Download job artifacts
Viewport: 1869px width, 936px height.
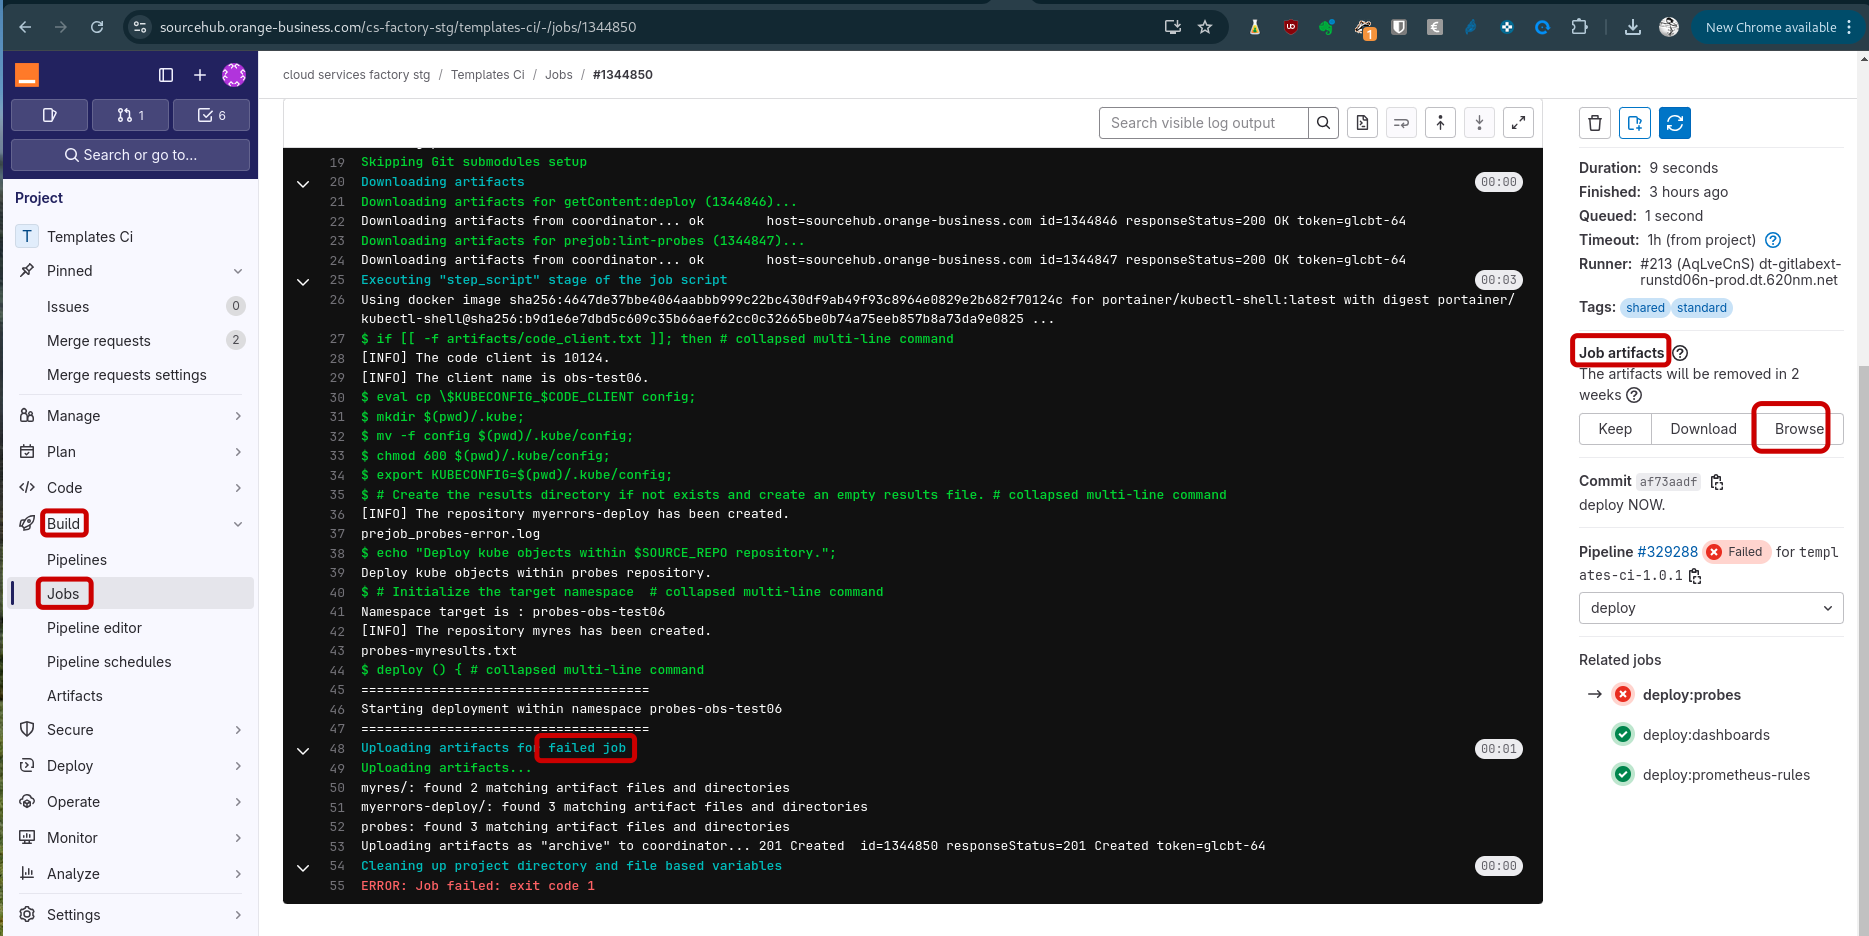[x=1703, y=429]
